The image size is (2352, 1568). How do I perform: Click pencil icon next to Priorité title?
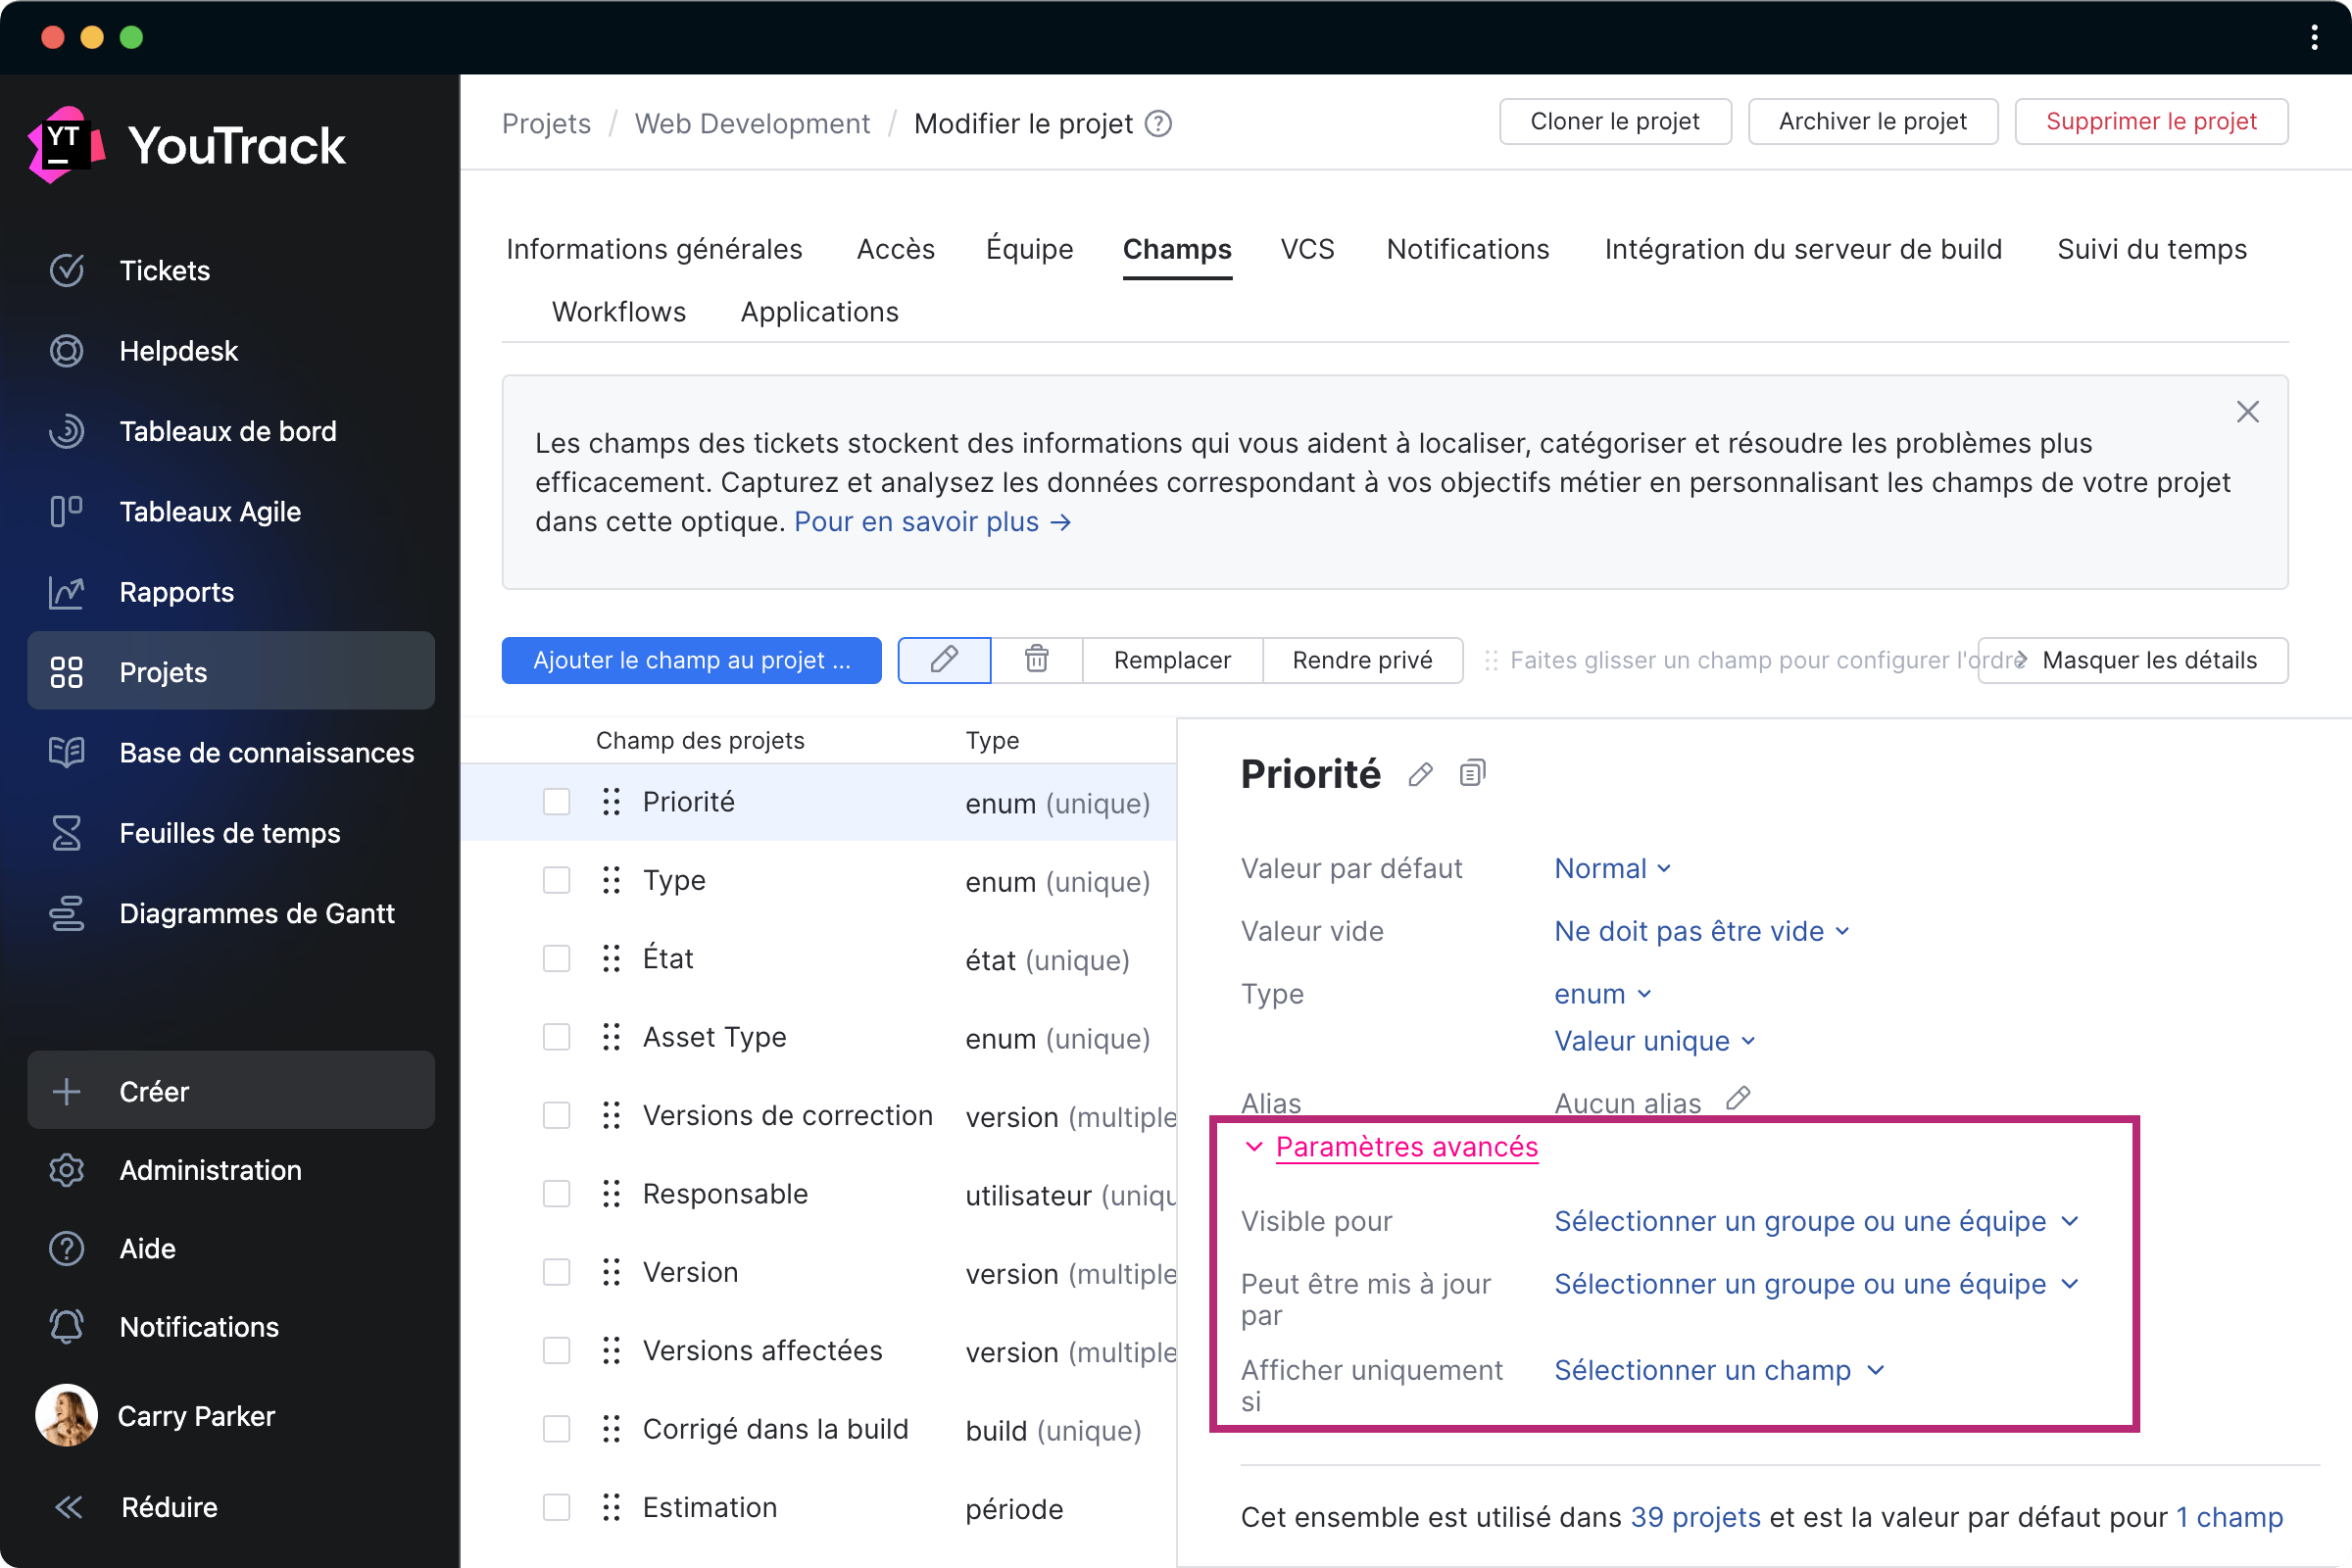[1420, 774]
